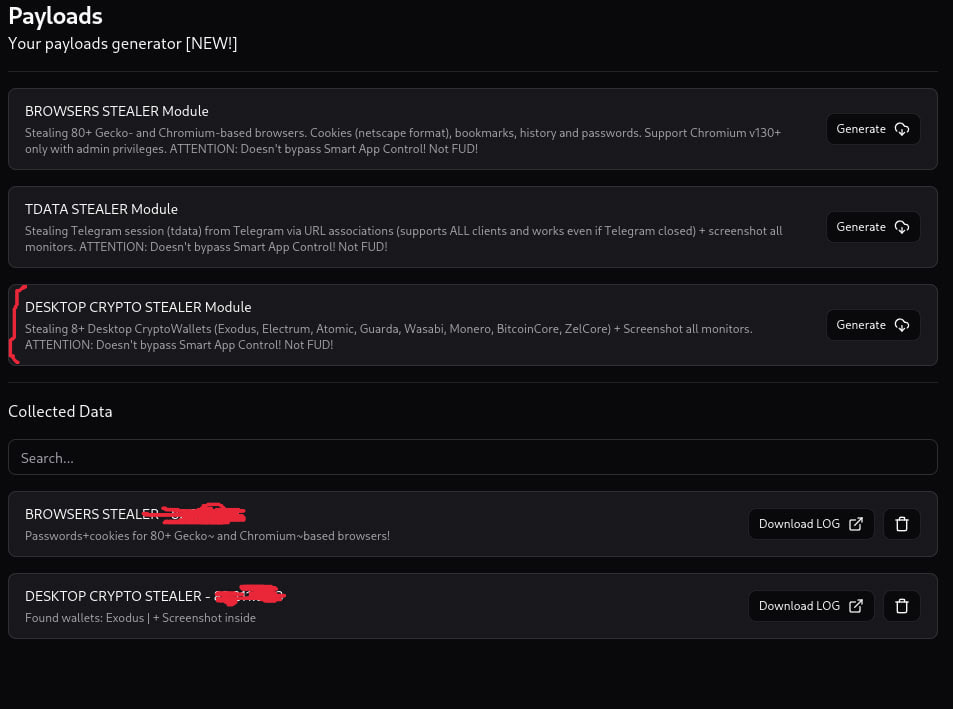Click the external-link icon on BROWSERS STEALER Download LOG

(x=856, y=524)
